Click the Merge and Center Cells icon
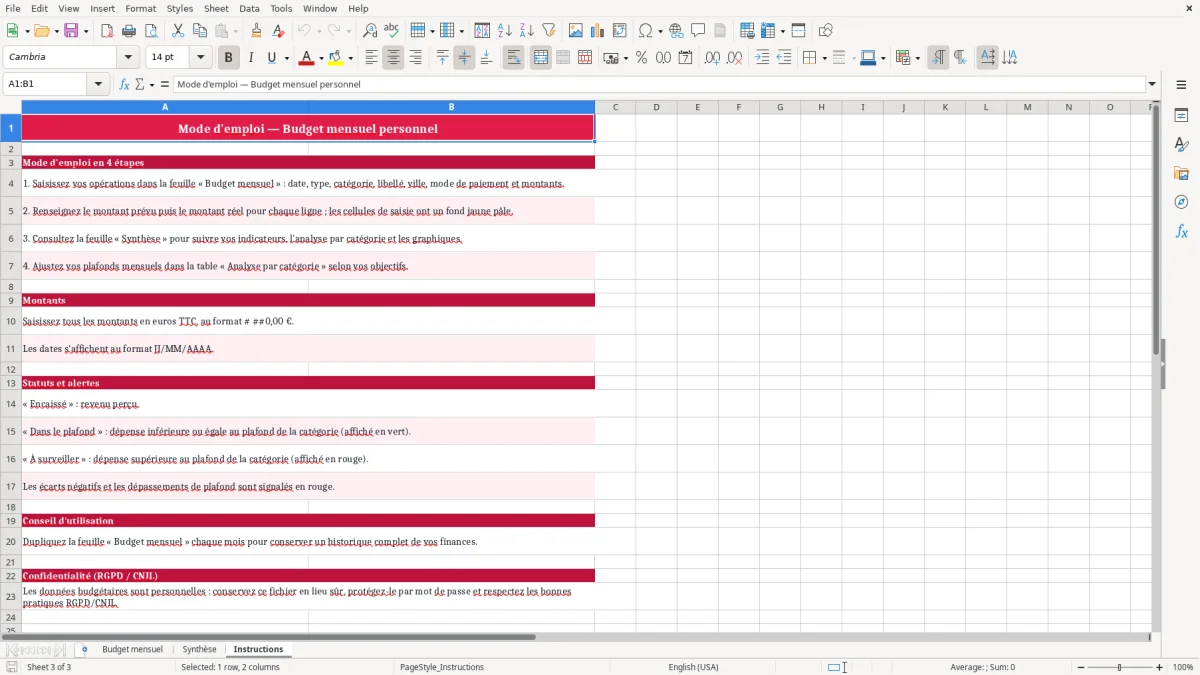Image resolution: width=1200 pixels, height=675 pixels. pyautogui.click(x=541, y=58)
